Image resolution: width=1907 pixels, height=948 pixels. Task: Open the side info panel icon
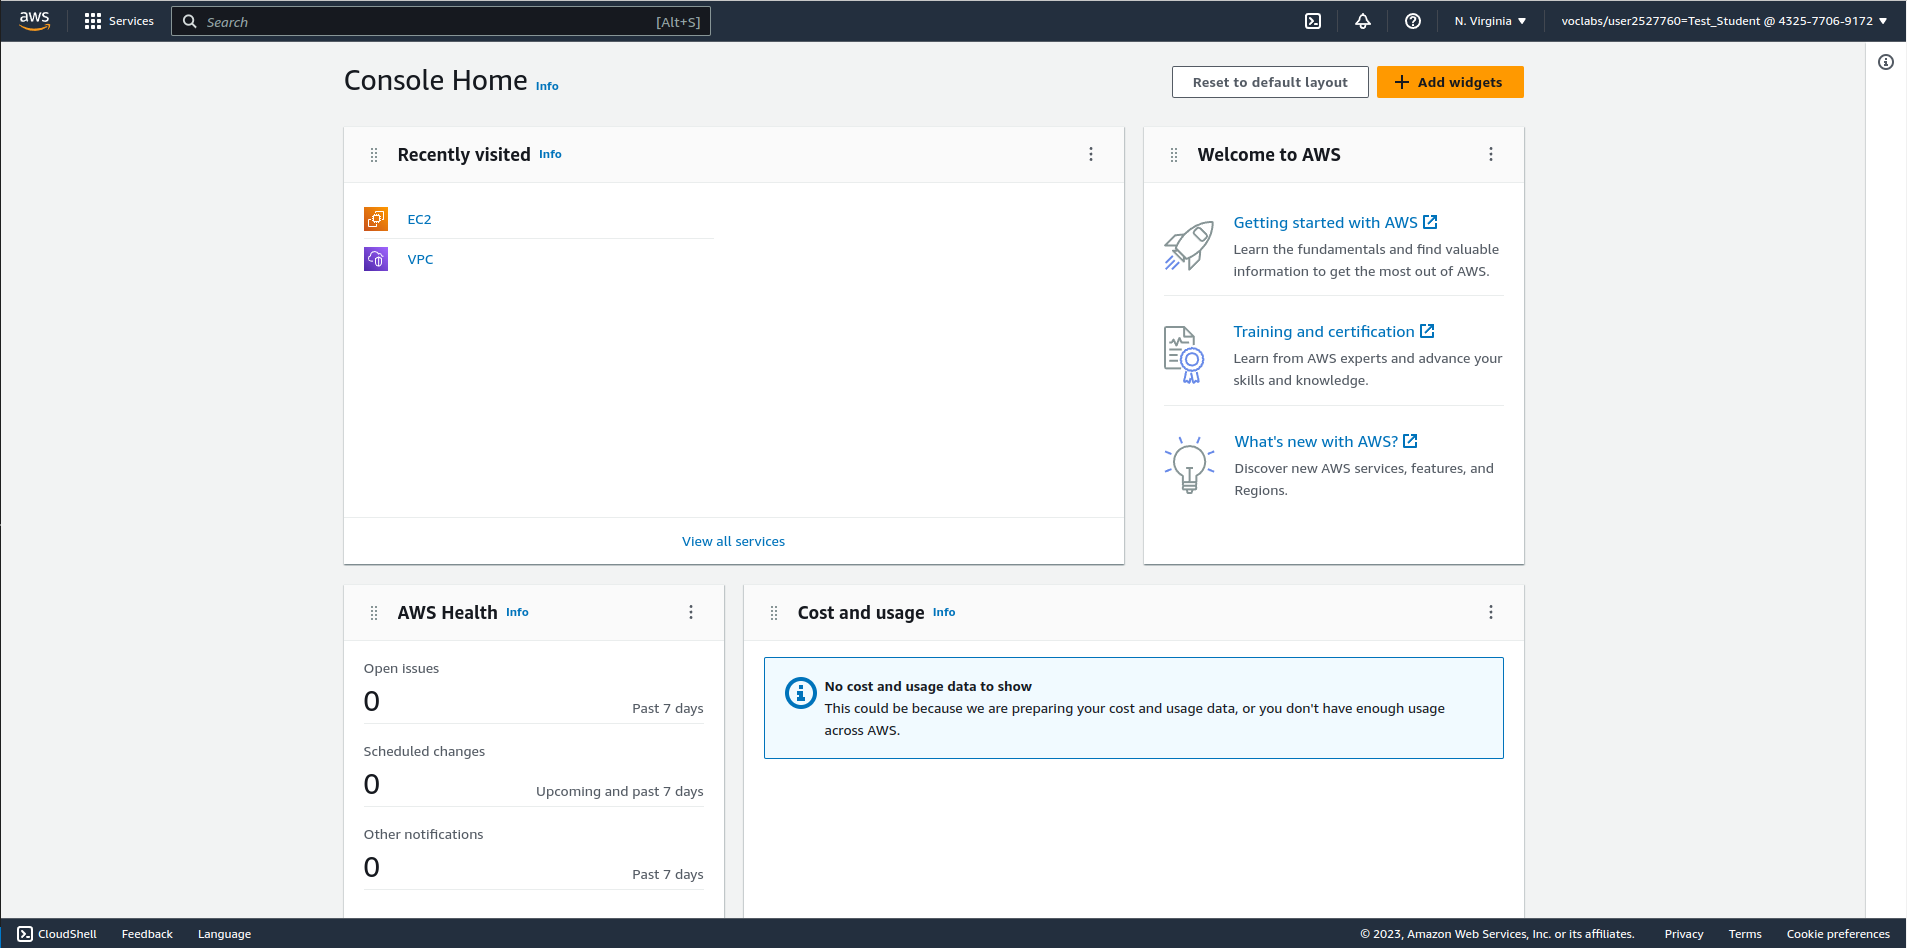[x=1886, y=62]
